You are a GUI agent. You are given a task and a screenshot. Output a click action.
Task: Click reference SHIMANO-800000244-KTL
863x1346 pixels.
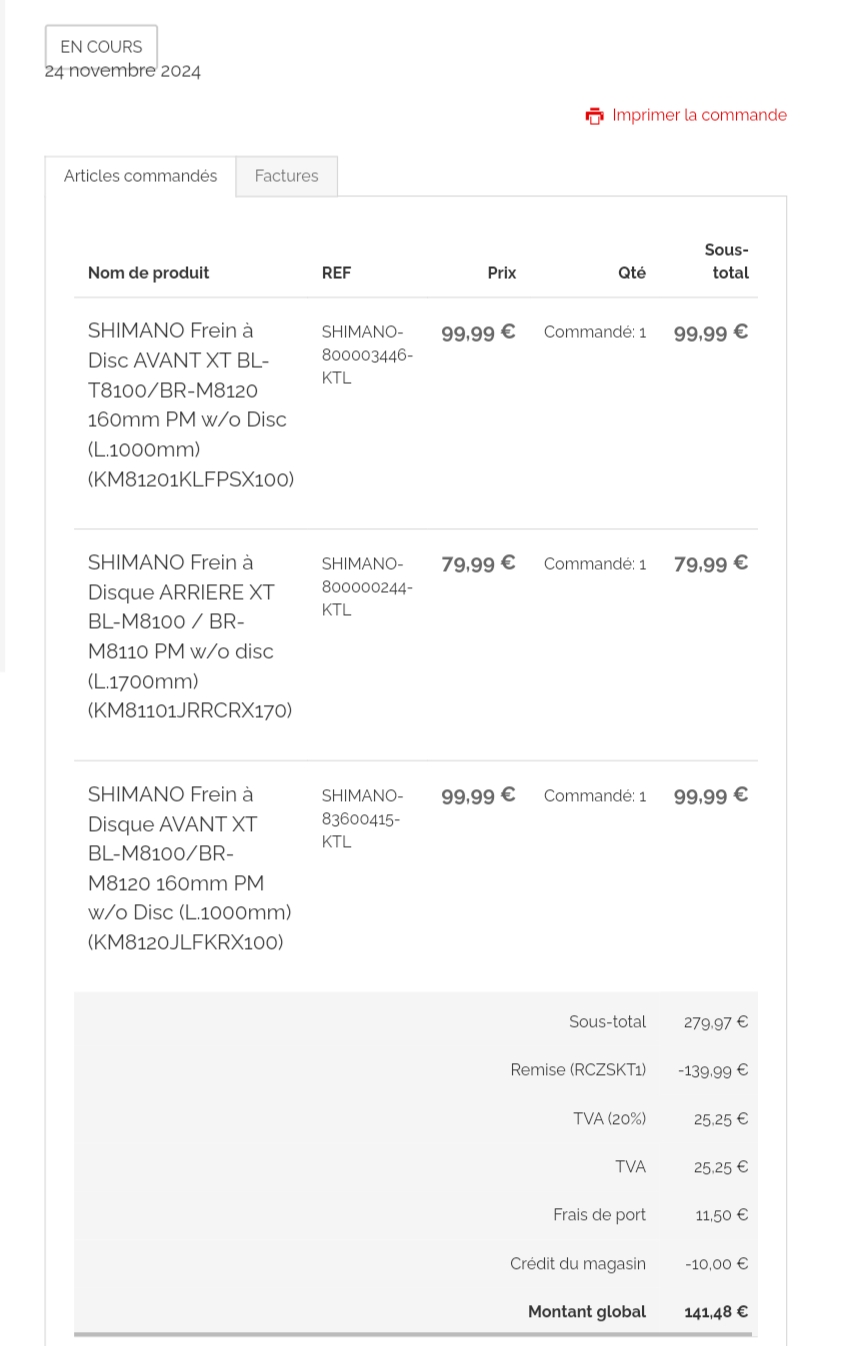click(367, 587)
